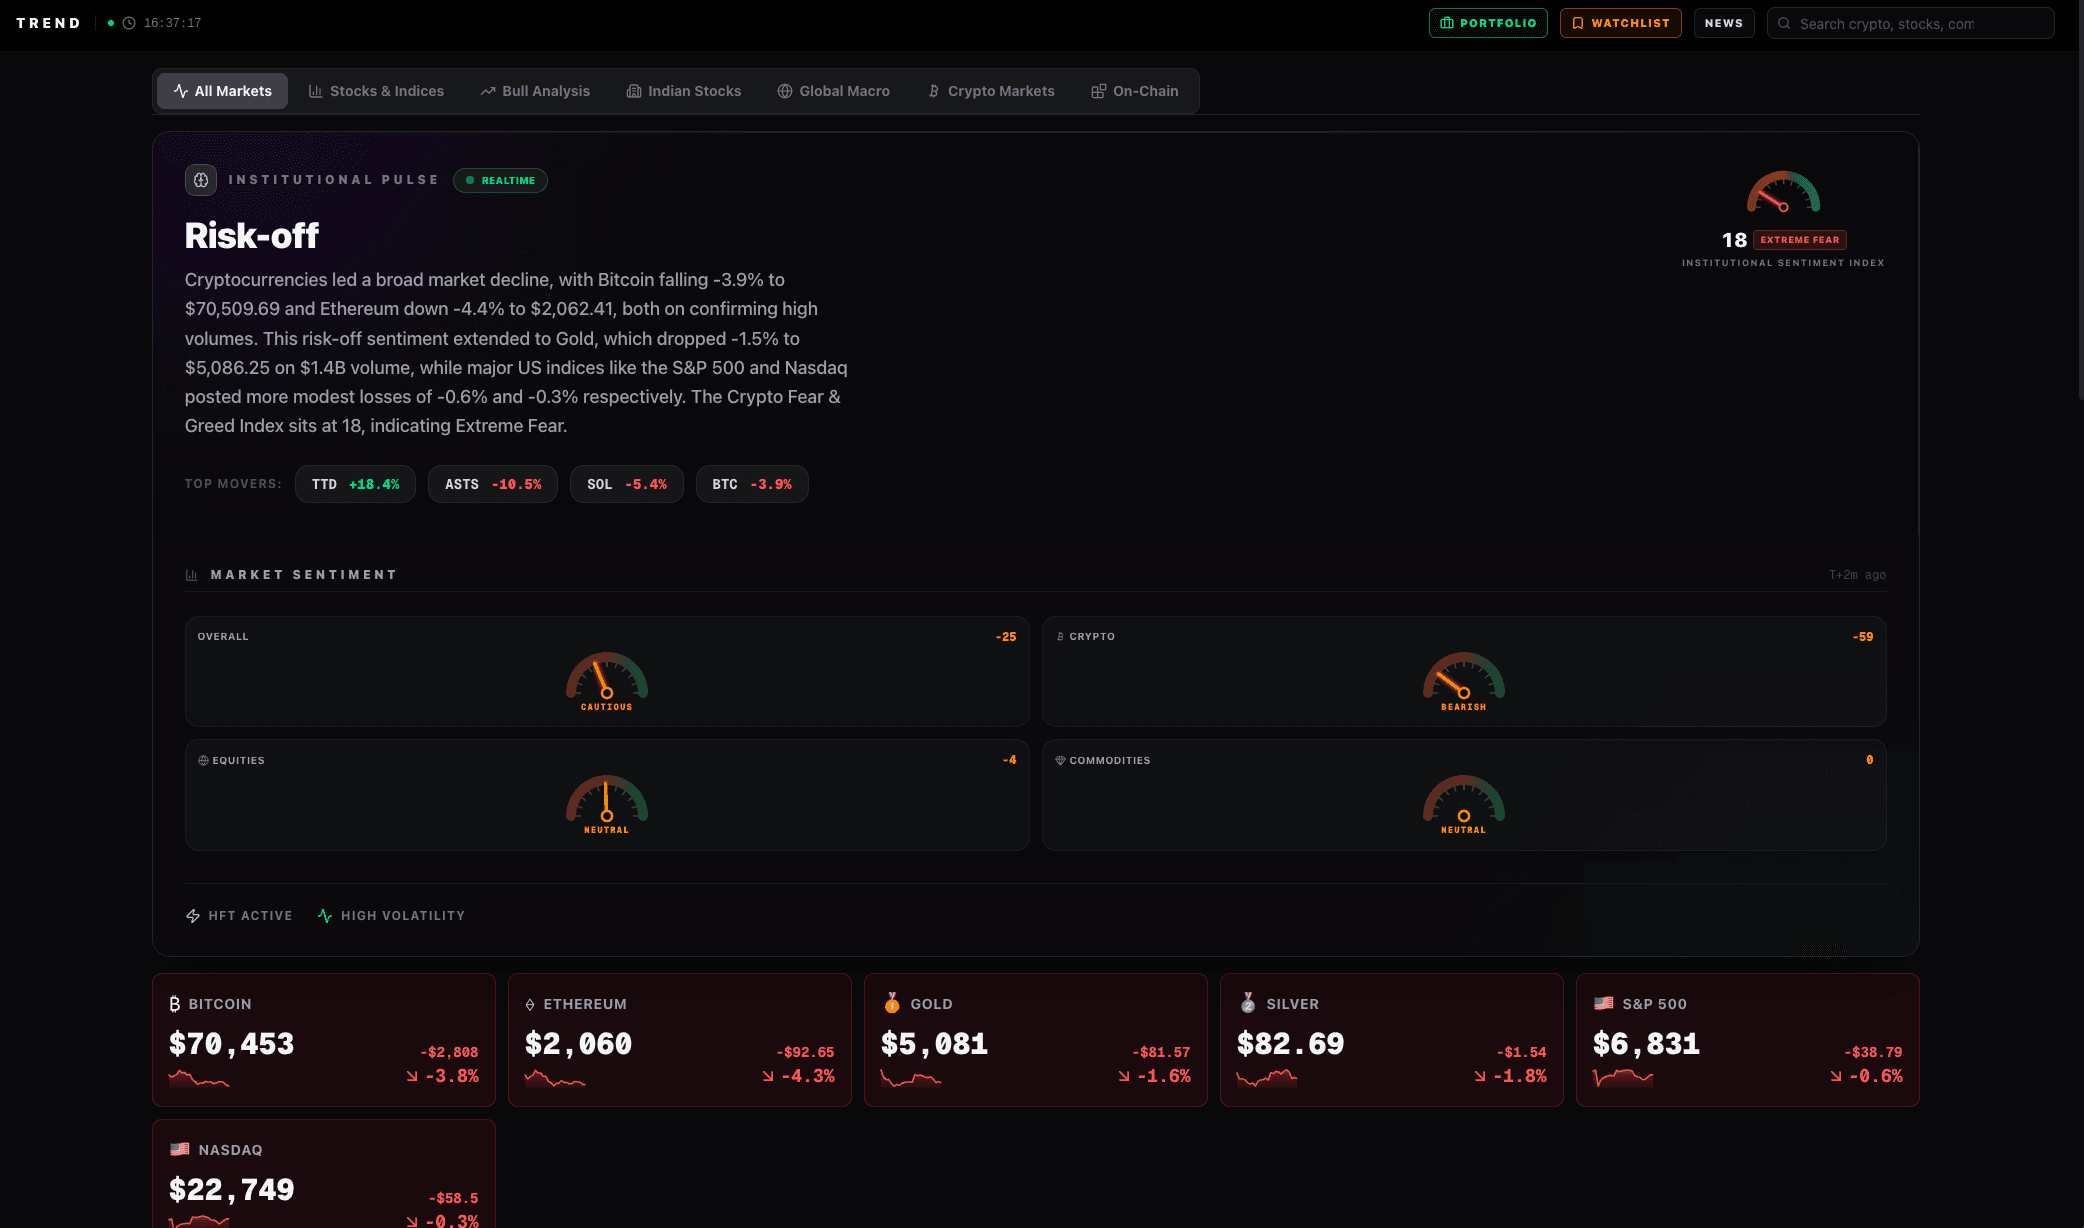
Task: Toggle the Realtime status indicator
Action: [500, 180]
